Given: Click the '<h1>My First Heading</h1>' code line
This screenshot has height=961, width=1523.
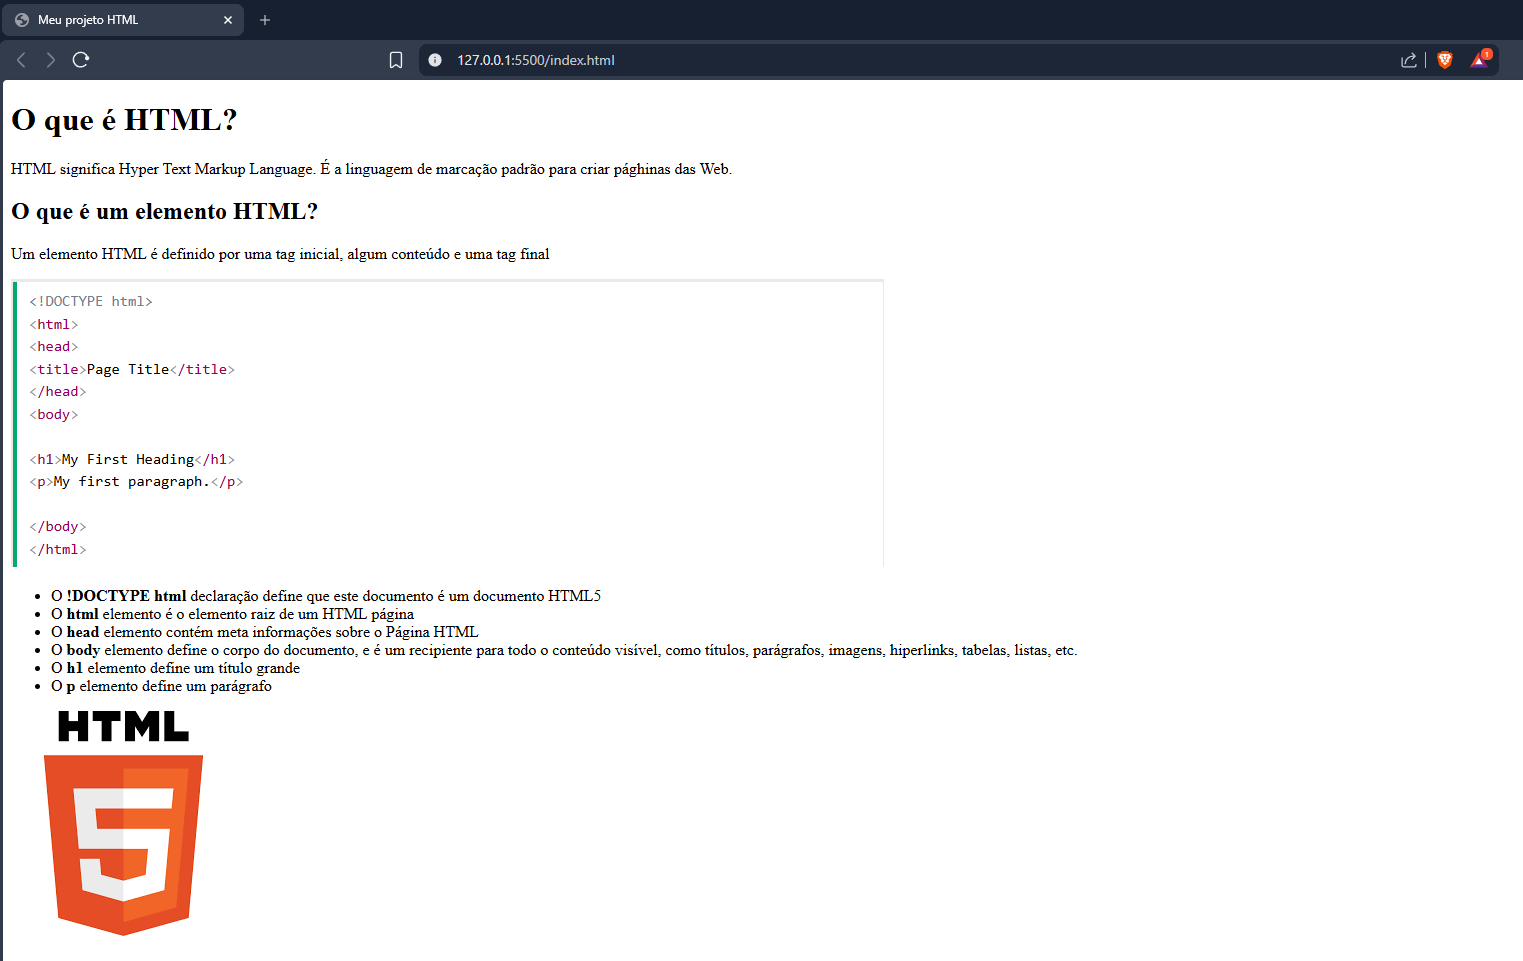Looking at the screenshot, I should [132, 459].
